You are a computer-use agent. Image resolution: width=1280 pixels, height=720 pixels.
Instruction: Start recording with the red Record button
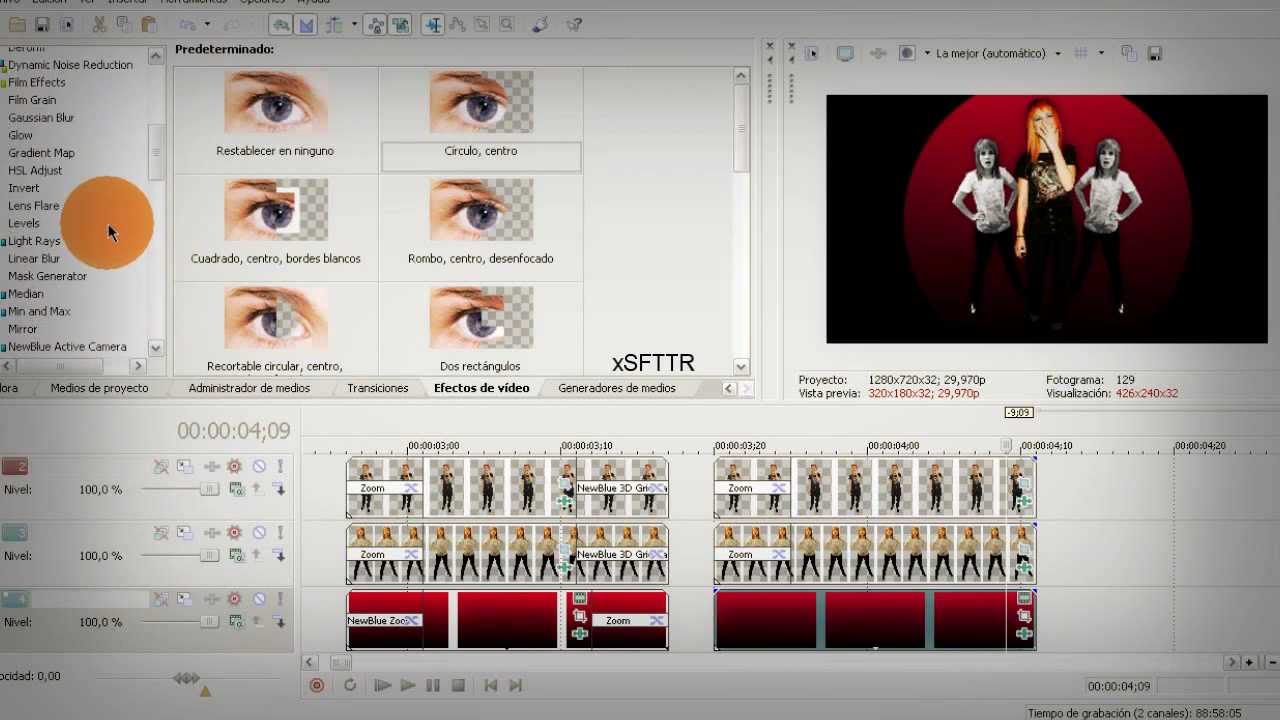317,685
